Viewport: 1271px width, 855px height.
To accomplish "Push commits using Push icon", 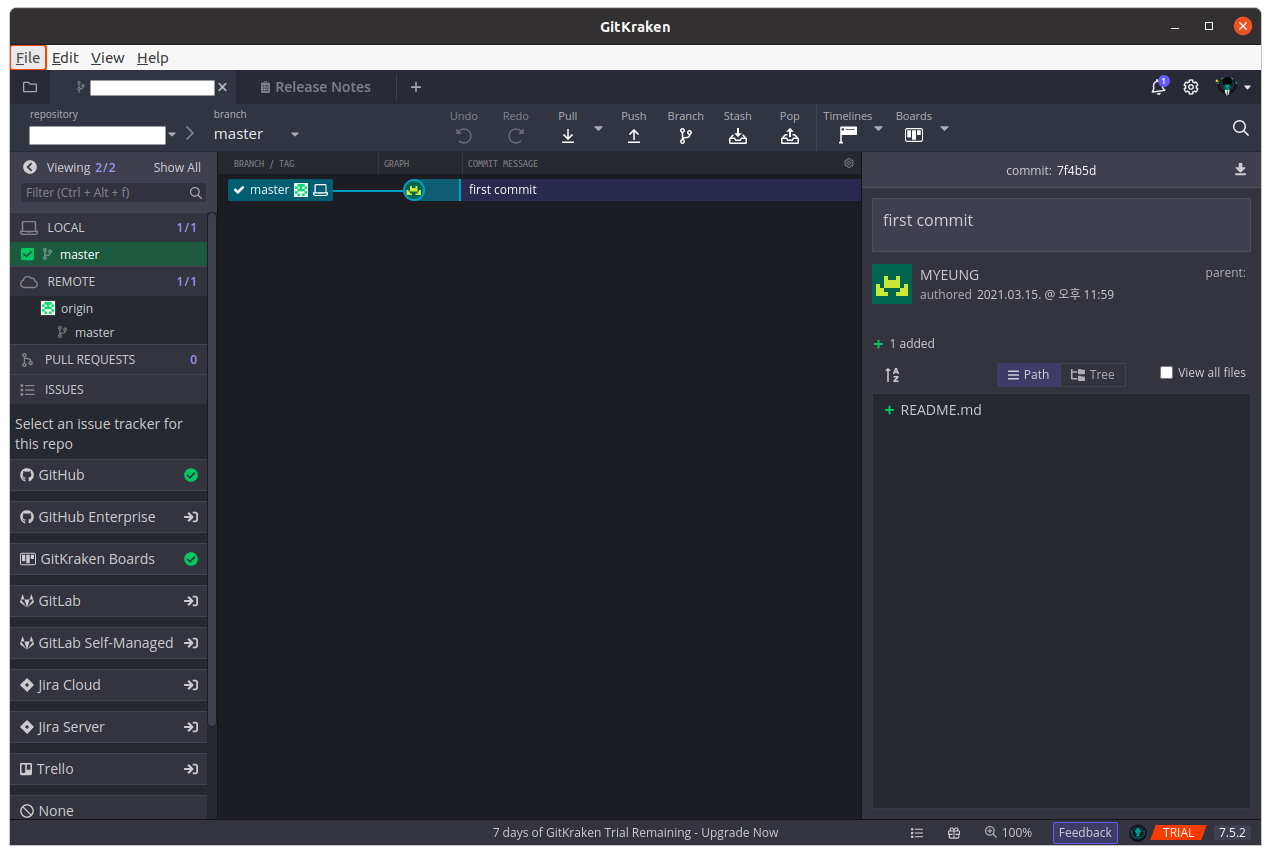I will [x=634, y=136].
